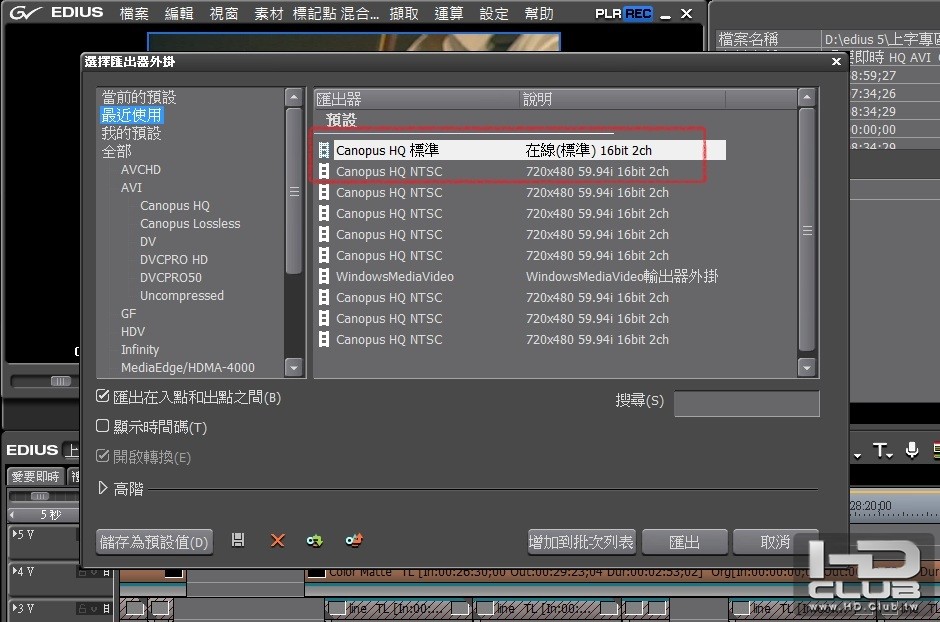Click the 取消 cancel button

tap(775, 542)
